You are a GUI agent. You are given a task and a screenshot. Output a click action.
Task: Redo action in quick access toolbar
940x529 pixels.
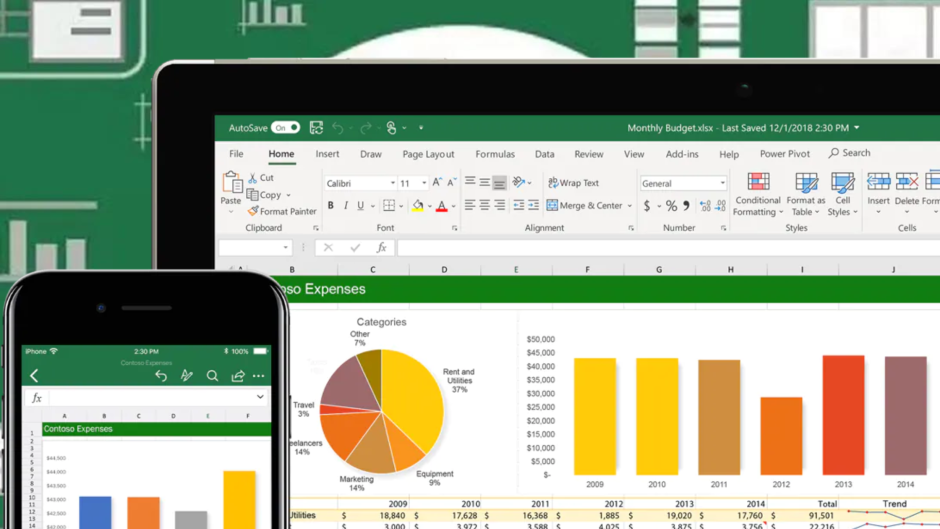pyautogui.click(x=365, y=128)
